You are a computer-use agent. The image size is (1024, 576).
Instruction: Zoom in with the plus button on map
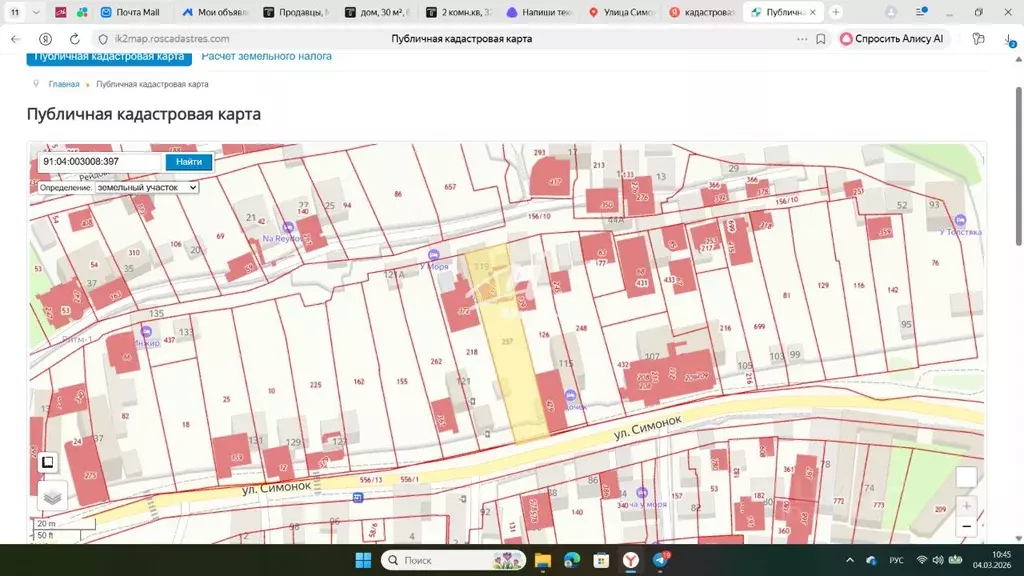966,506
